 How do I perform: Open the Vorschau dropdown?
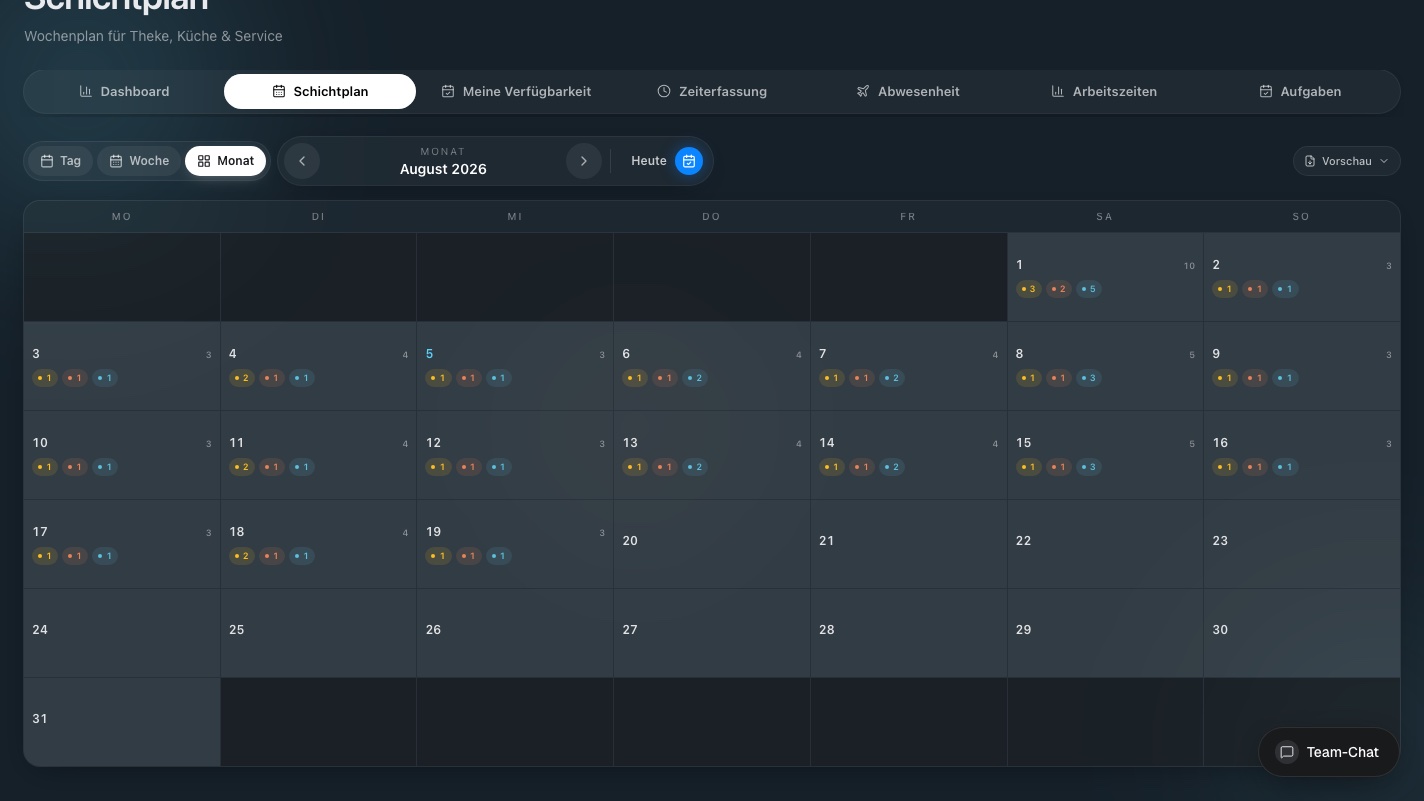[1347, 161]
